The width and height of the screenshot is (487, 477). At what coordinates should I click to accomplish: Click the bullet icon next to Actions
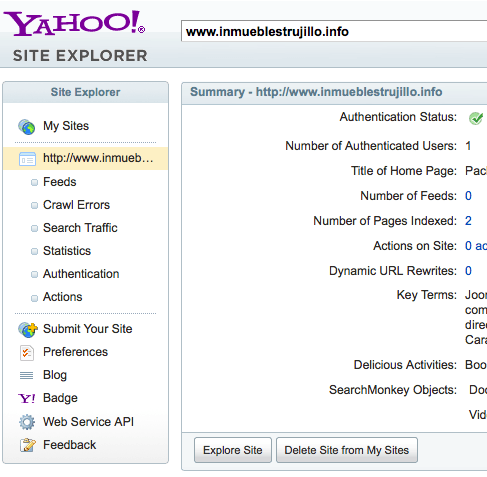(34, 298)
